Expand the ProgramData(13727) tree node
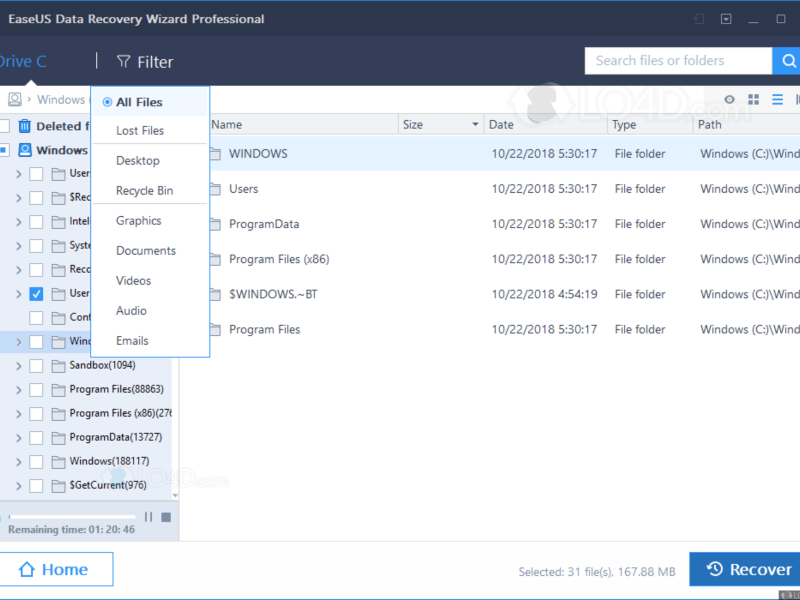Image resolution: width=800 pixels, height=600 pixels. click(19, 438)
